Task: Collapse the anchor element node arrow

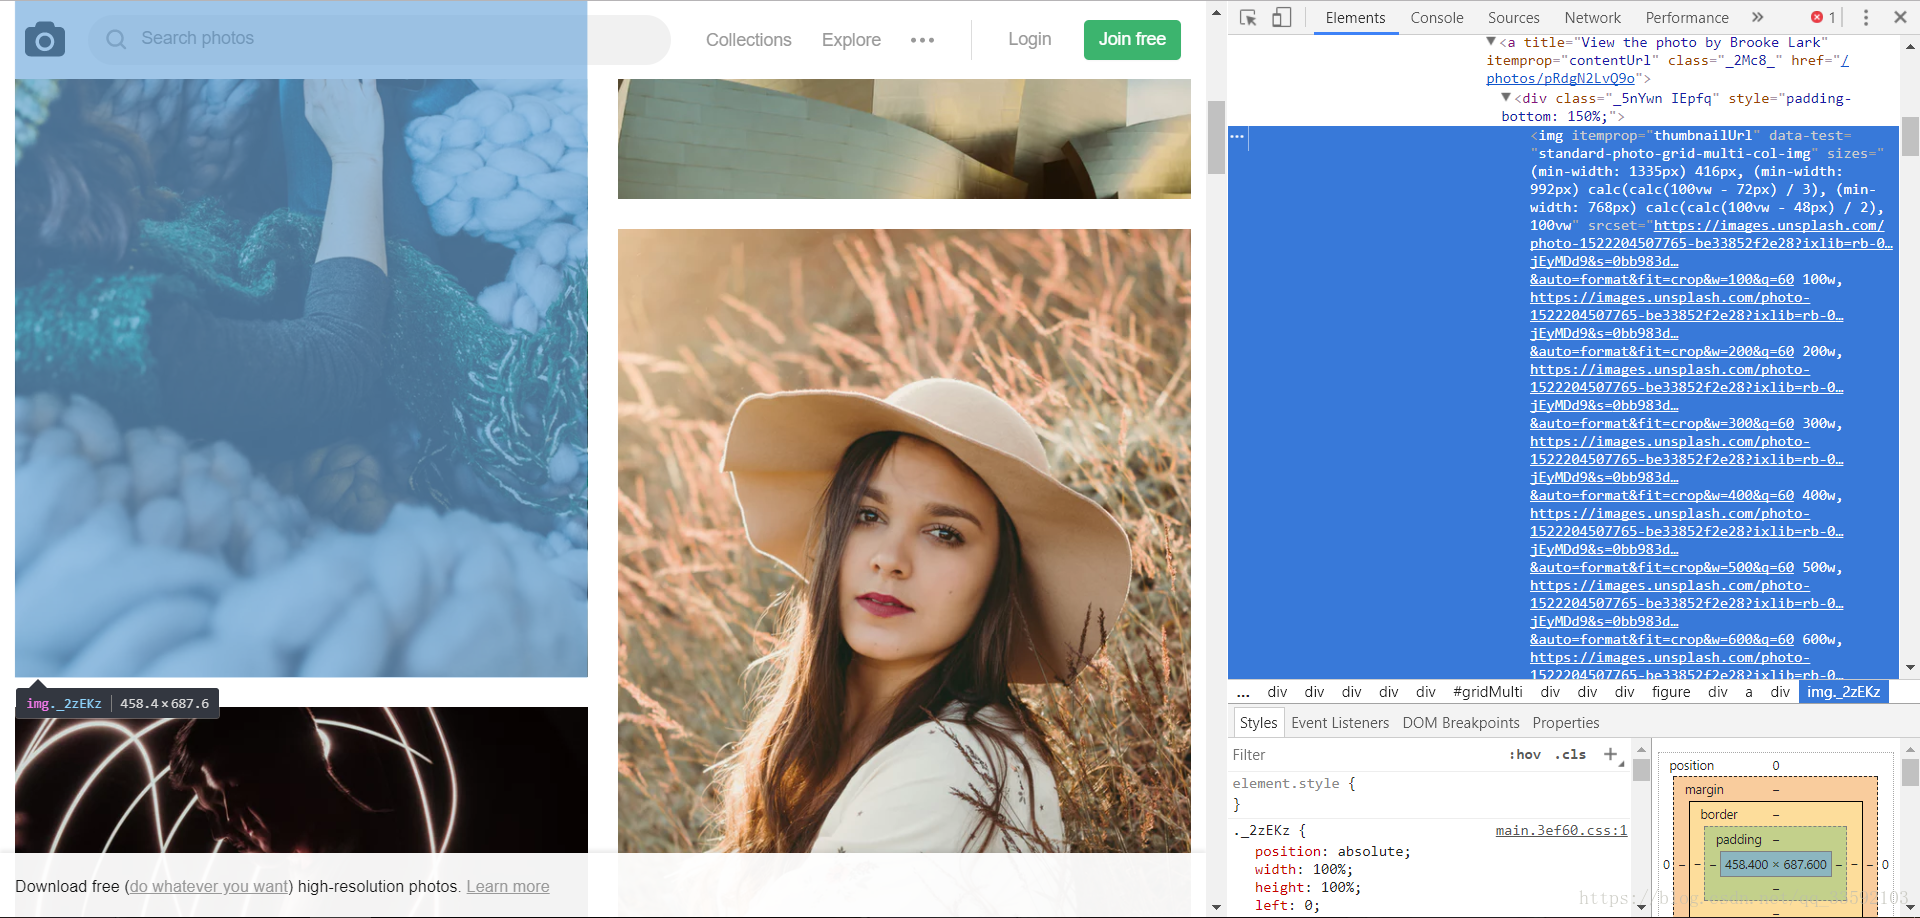Action: point(1491,42)
